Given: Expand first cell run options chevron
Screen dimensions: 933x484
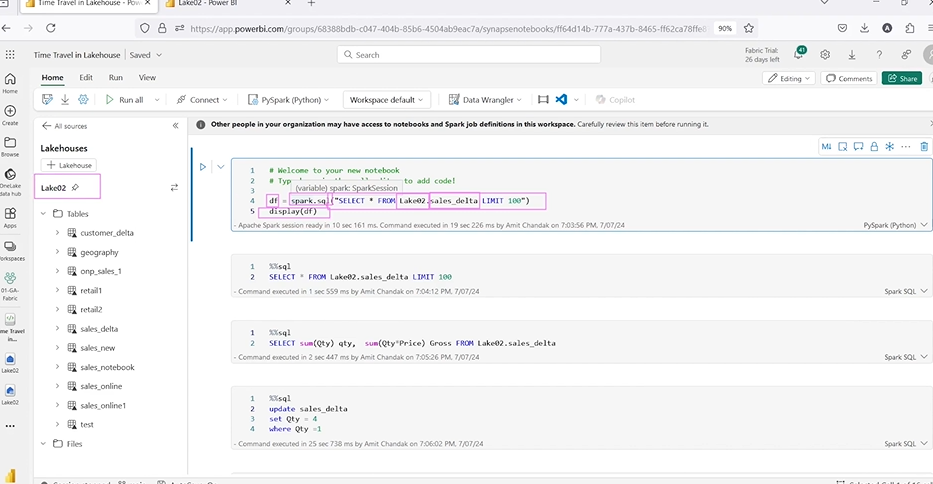Looking at the screenshot, I should pos(221,167).
